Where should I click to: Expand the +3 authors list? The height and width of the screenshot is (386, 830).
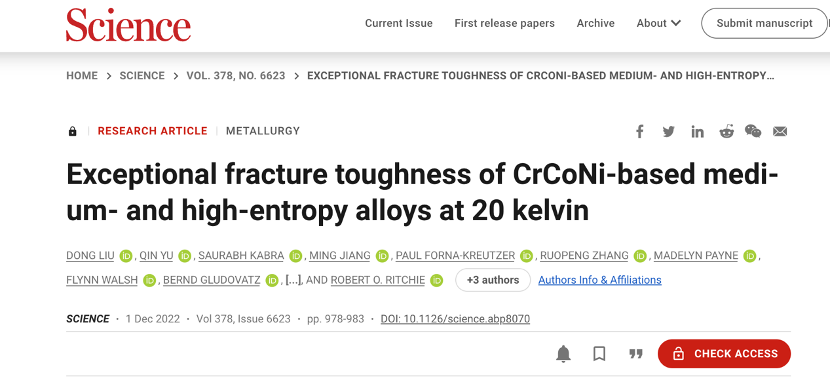point(493,280)
